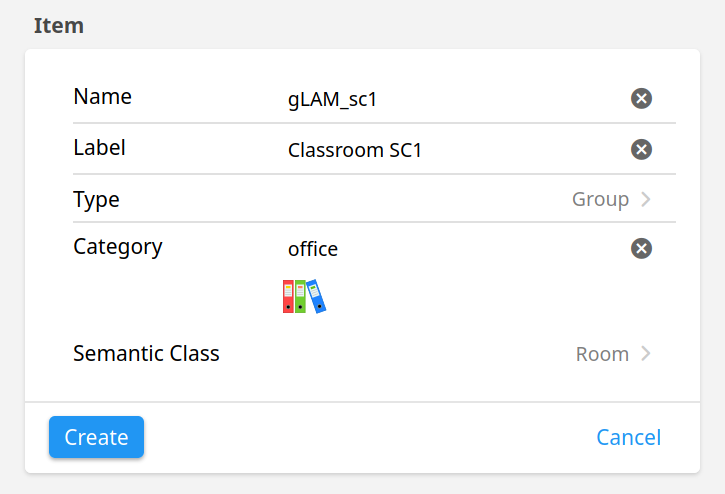
Task: Click the Category field label
Action: 118,247
